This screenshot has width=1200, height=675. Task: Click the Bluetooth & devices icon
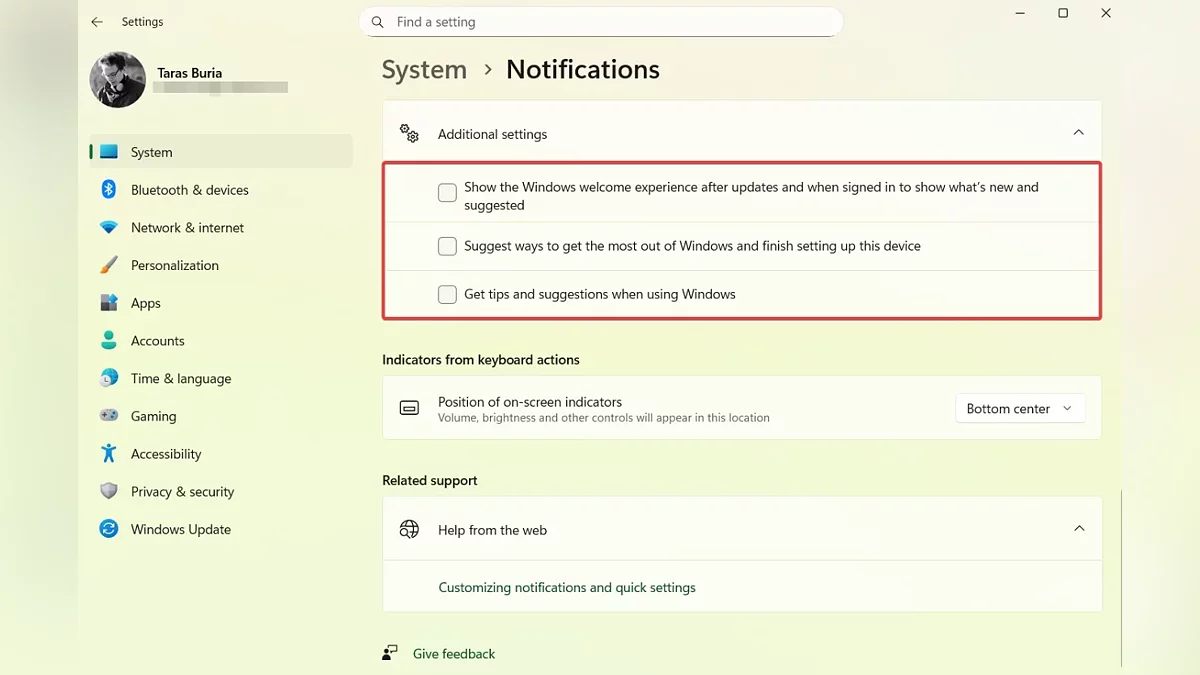pos(109,190)
